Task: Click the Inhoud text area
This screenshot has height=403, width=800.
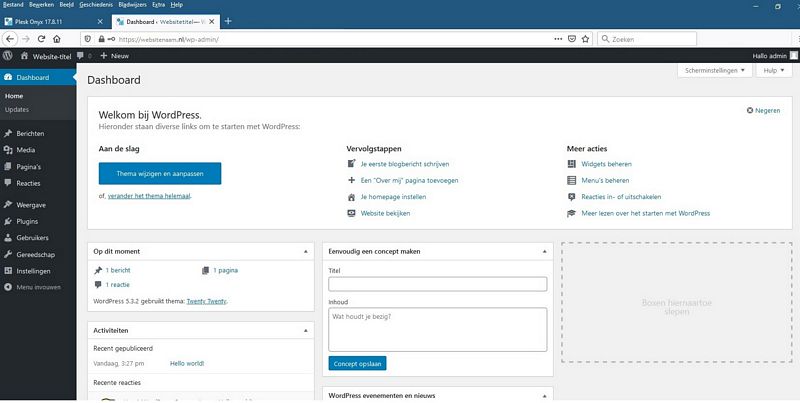Action: tap(438, 330)
